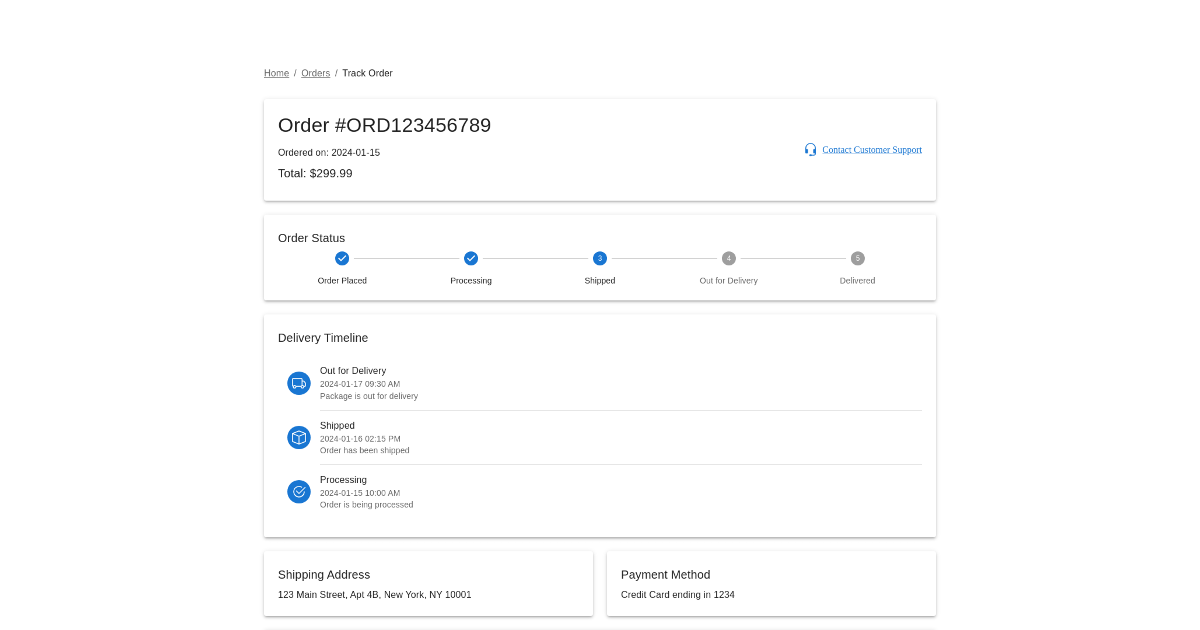Screen dimensions: 1200x630
Task: Click the delivery truck timeline icon
Action: (x=299, y=383)
